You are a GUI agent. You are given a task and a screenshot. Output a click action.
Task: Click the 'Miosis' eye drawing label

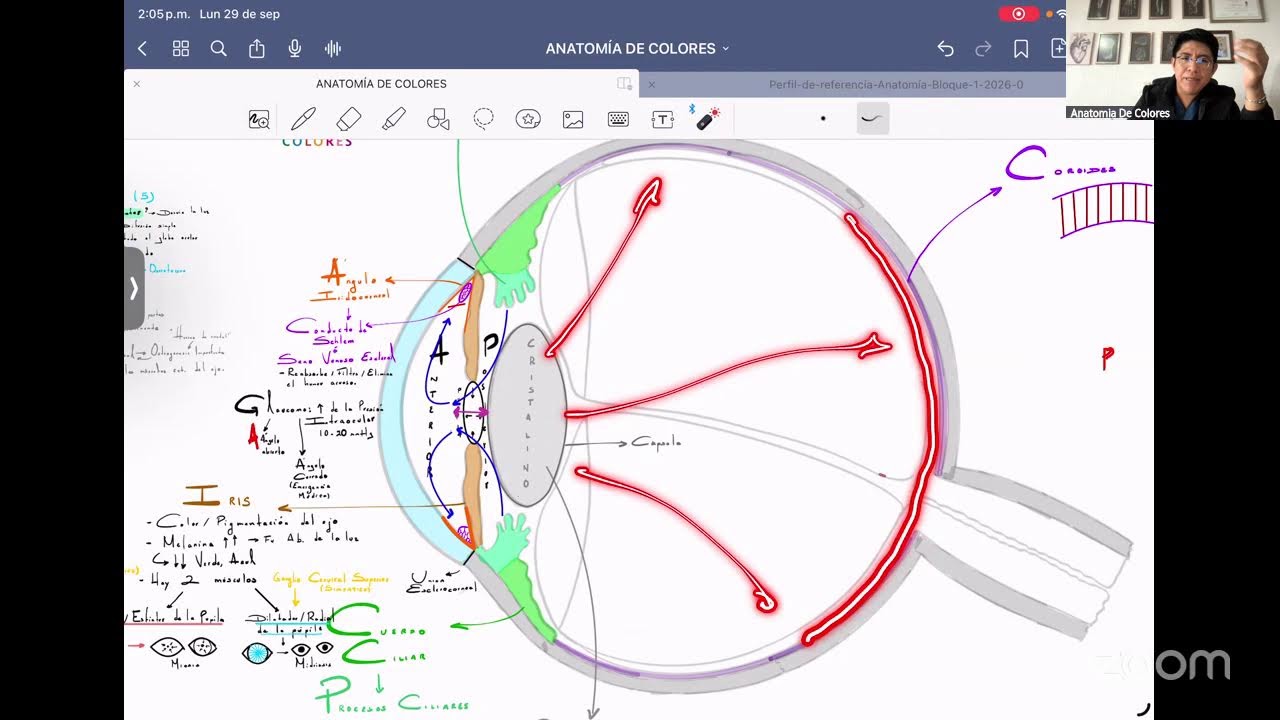coord(184,664)
